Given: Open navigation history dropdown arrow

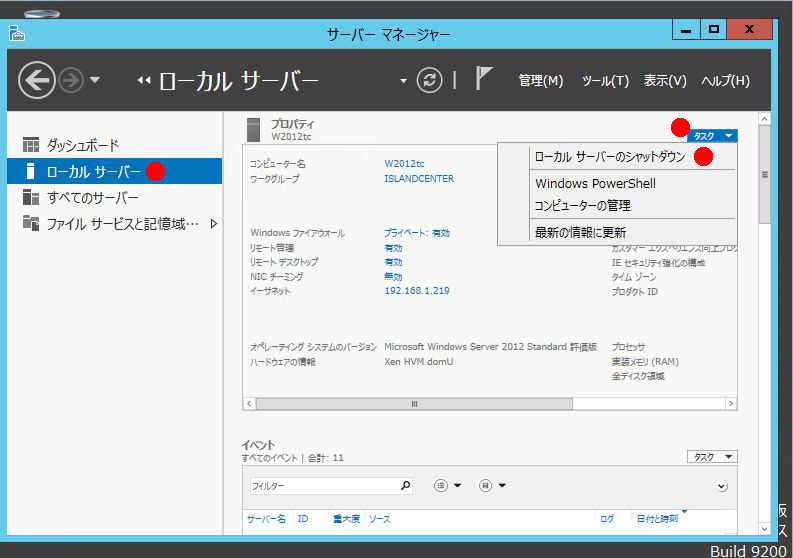Looking at the screenshot, I should [95, 80].
